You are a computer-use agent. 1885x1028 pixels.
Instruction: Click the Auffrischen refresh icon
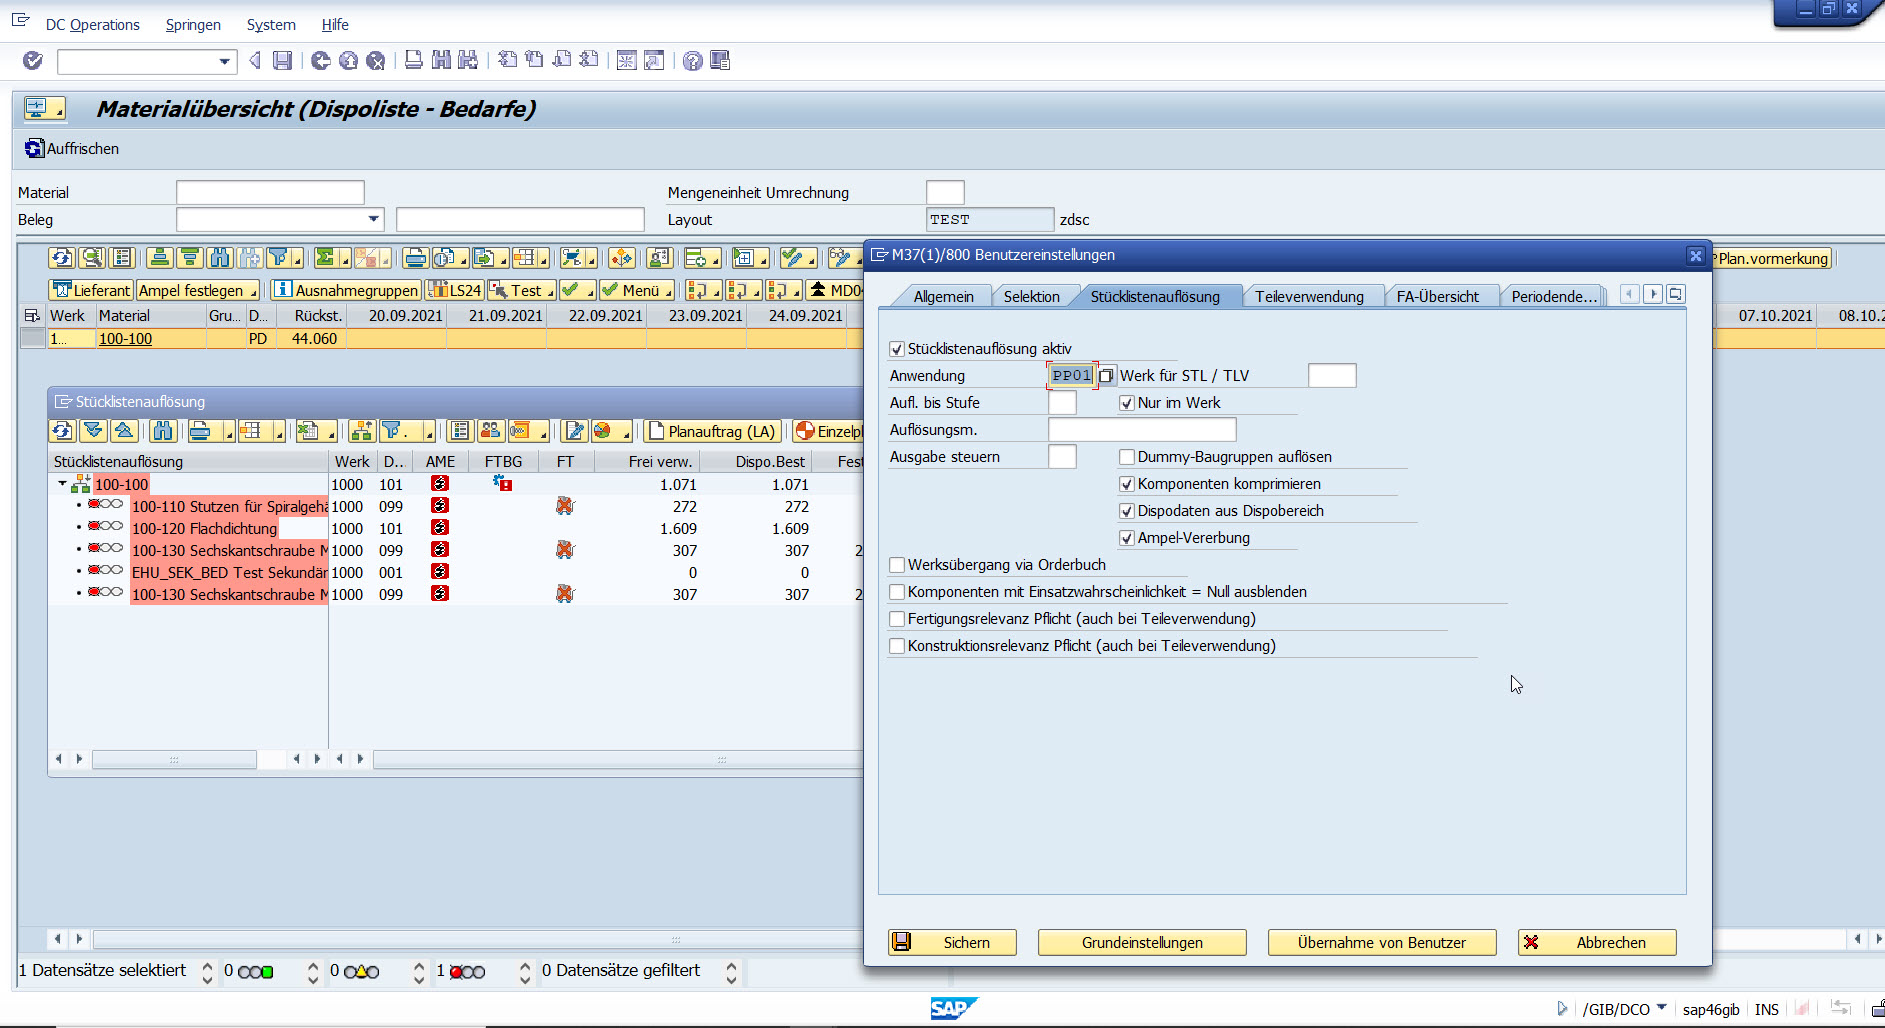(35, 149)
